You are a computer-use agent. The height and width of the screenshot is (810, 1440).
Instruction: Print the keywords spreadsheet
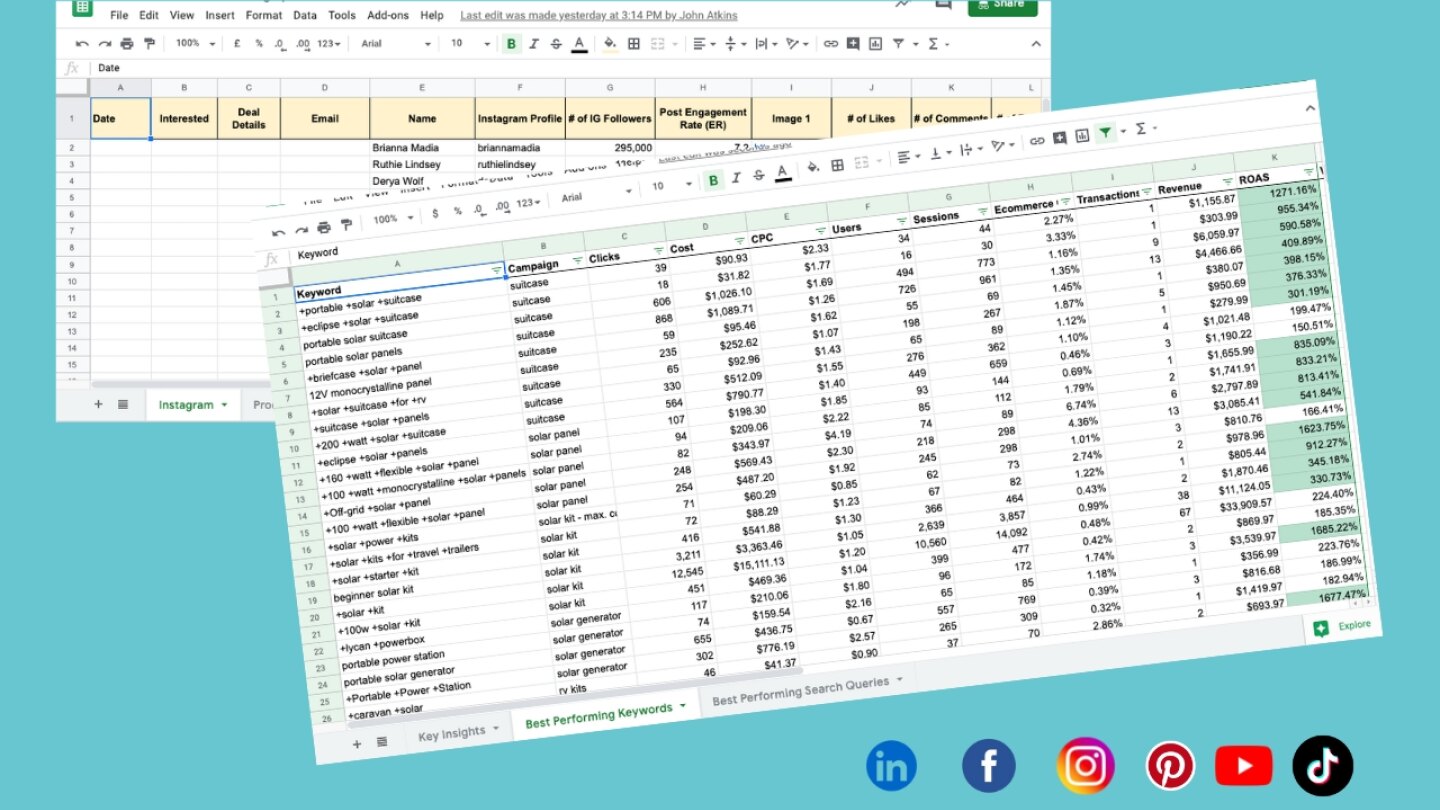coord(324,227)
